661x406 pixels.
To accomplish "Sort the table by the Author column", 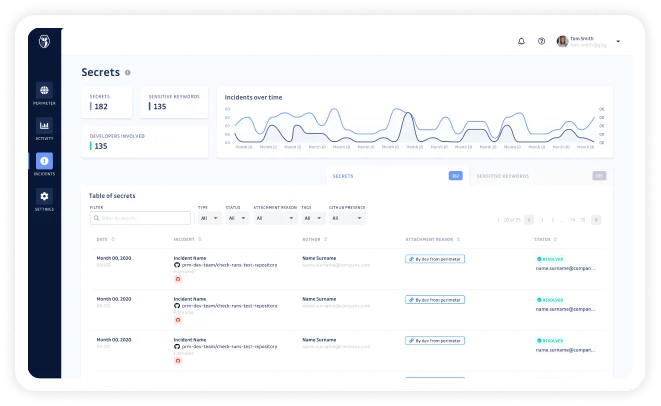I will tap(315, 239).
